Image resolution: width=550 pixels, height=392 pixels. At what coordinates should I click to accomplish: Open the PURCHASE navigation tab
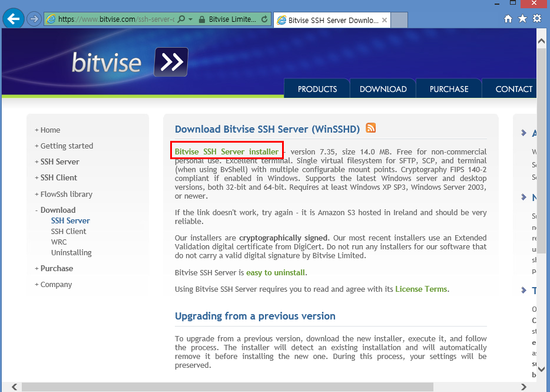(x=449, y=89)
